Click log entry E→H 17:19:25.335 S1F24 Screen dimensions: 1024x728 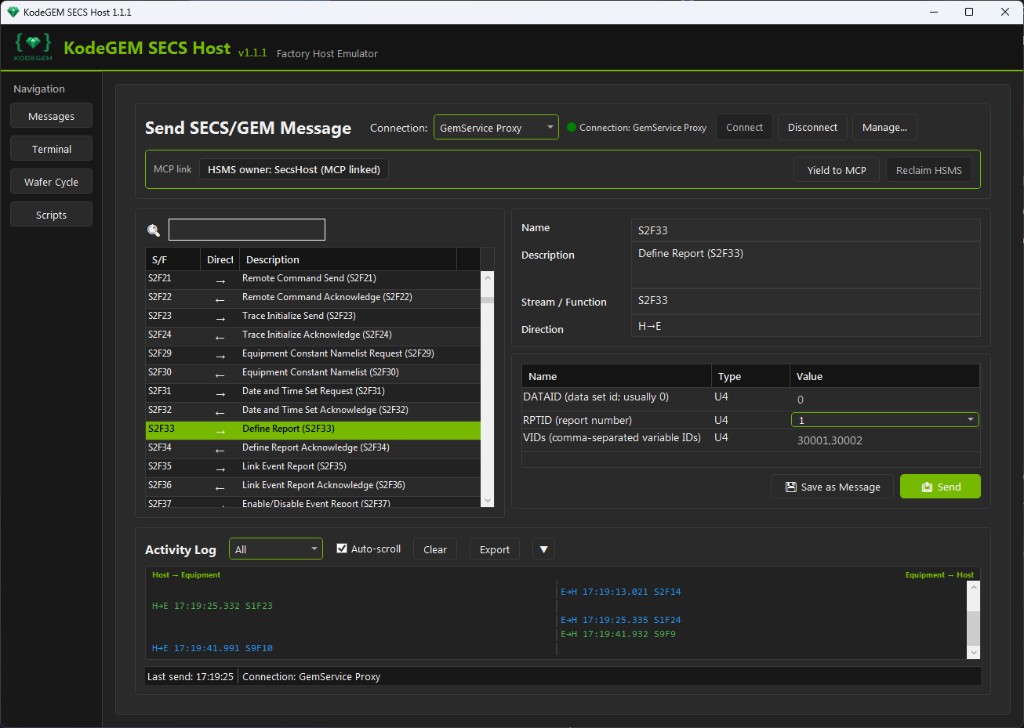620,620
